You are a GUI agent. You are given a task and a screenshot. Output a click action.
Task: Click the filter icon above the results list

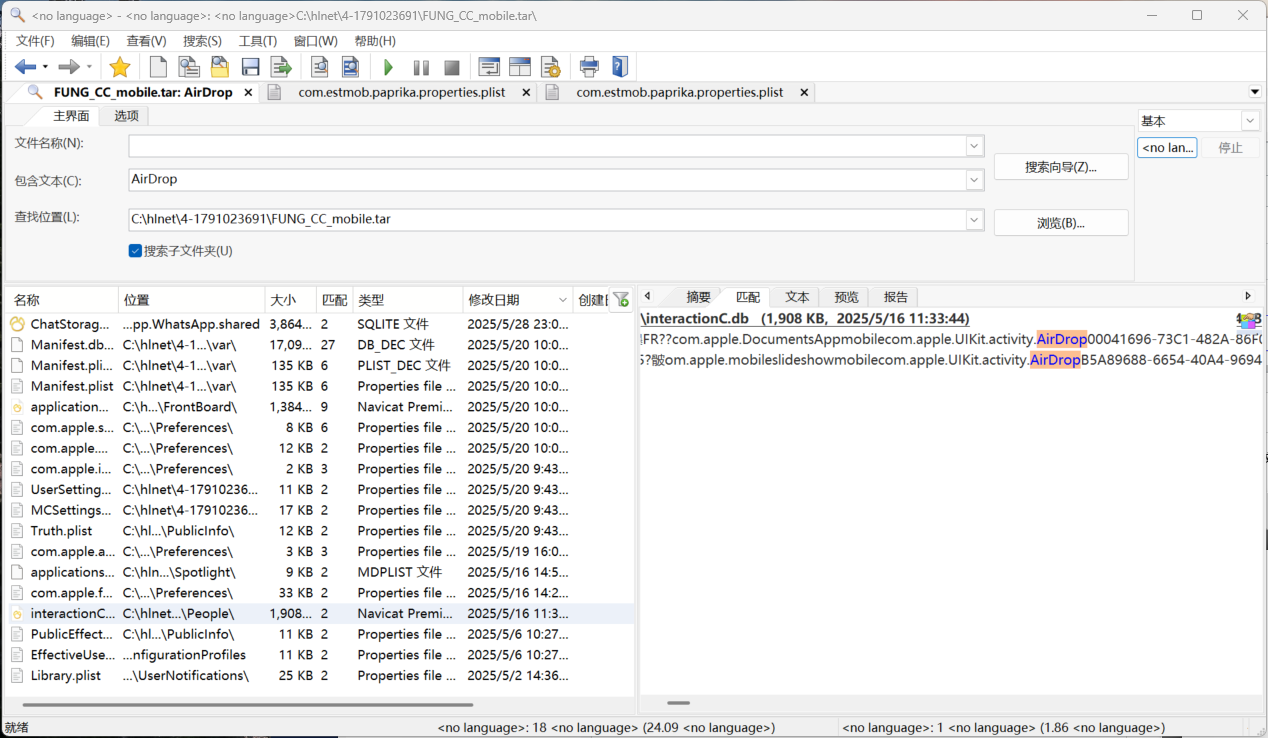[621, 299]
